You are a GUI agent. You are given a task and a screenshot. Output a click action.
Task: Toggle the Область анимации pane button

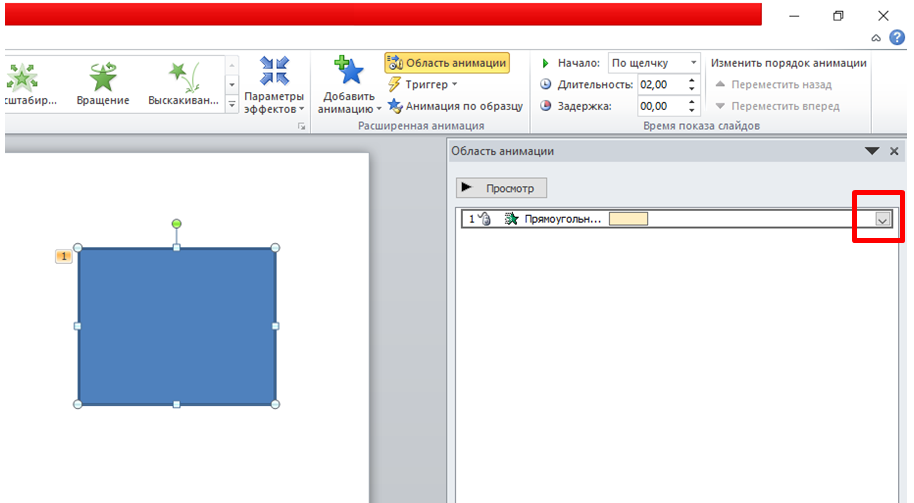447,63
